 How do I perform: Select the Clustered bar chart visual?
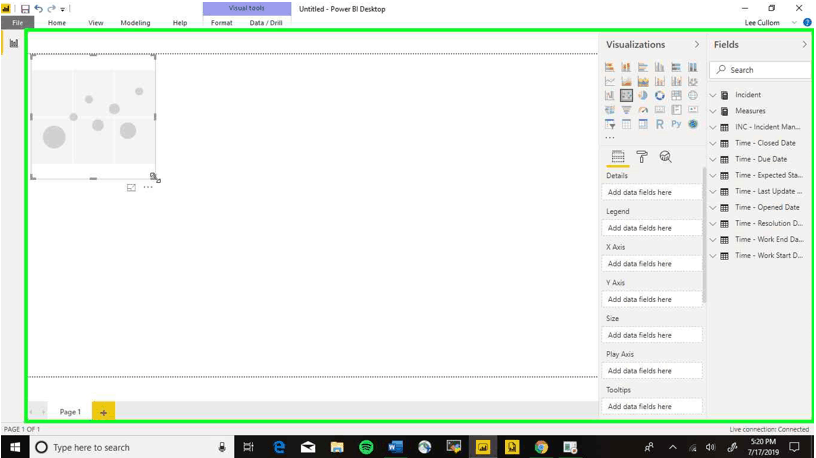tap(643, 67)
